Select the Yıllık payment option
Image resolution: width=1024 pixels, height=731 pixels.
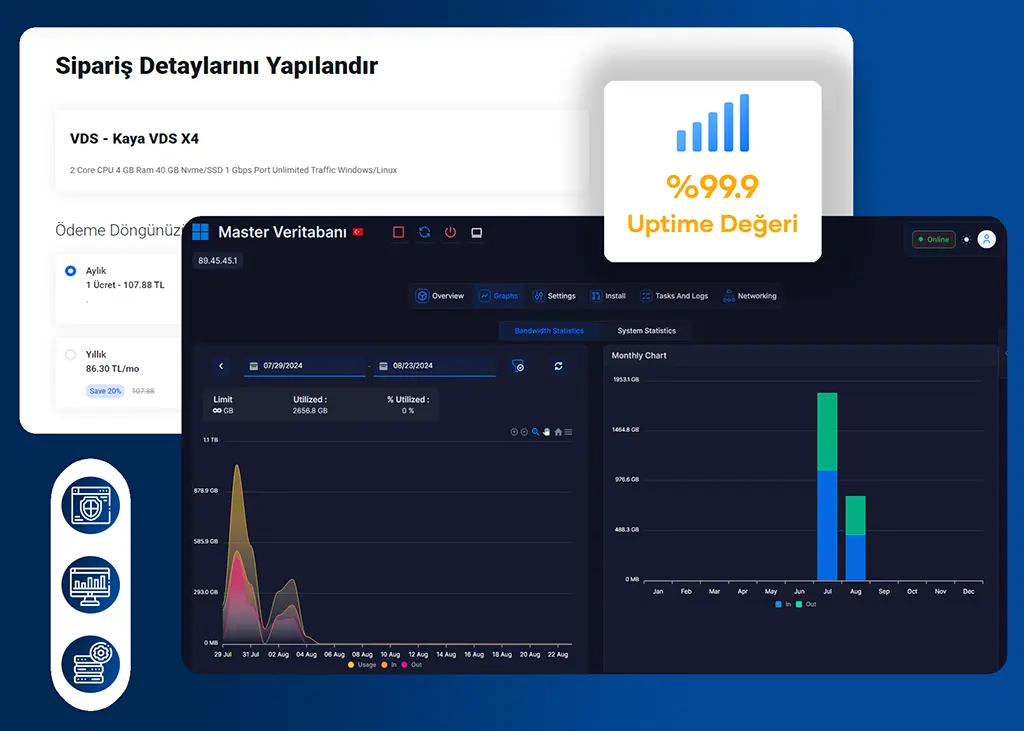[70, 355]
